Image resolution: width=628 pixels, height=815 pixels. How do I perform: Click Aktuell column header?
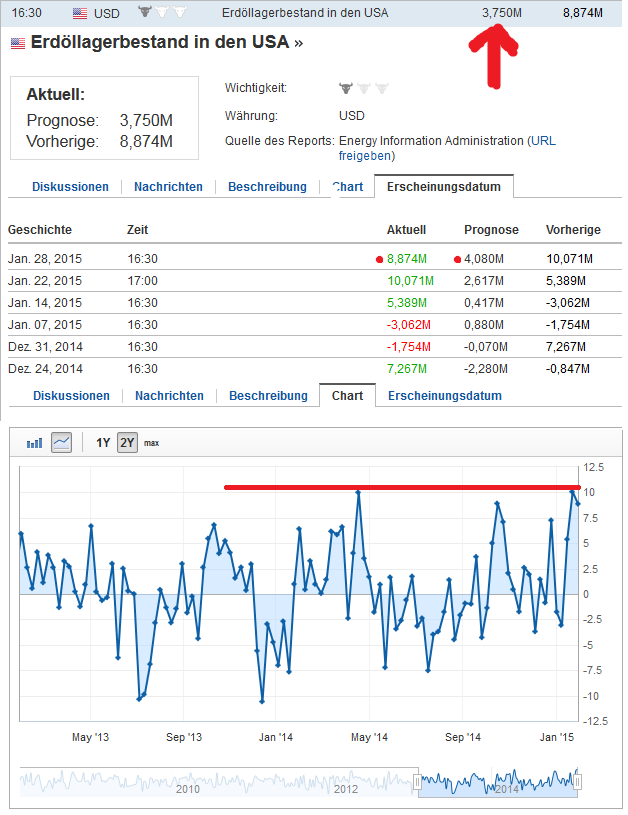pos(406,230)
